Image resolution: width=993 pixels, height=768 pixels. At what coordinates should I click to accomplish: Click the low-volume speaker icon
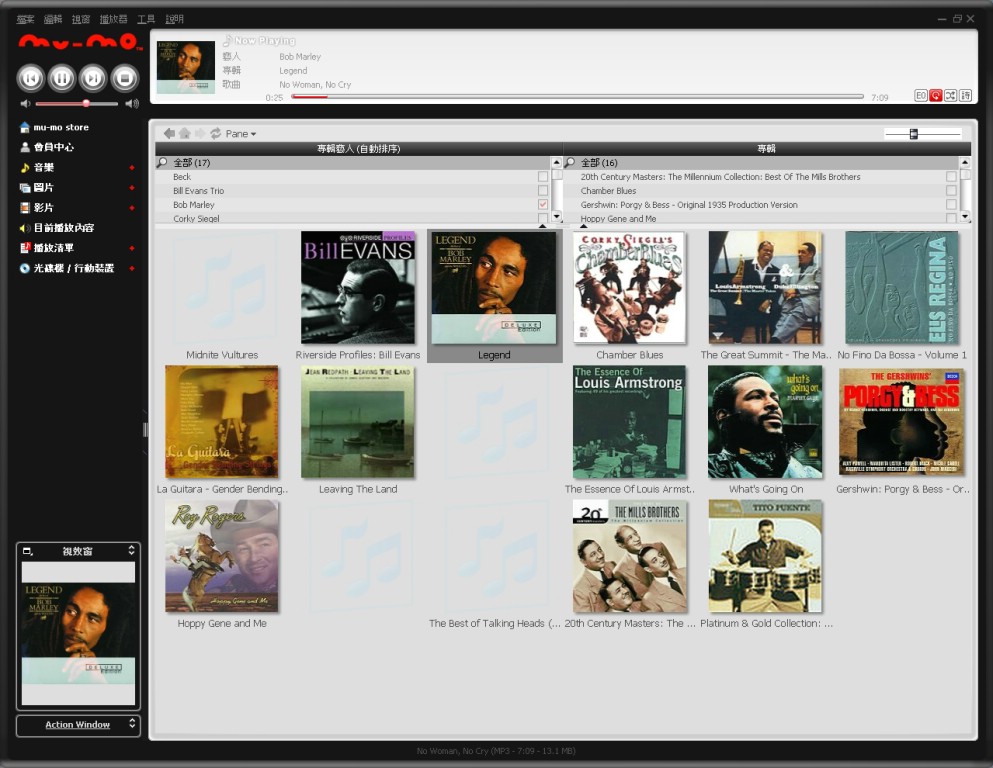[25, 103]
